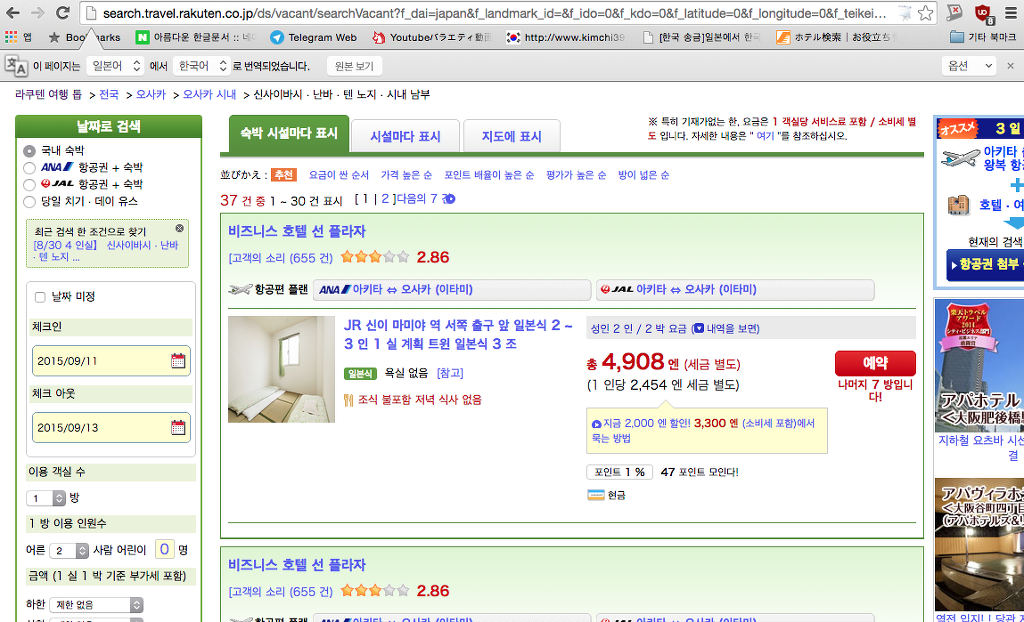Open check-out date calendar icon
The image size is (1024, 622).
tap(178, 427)
